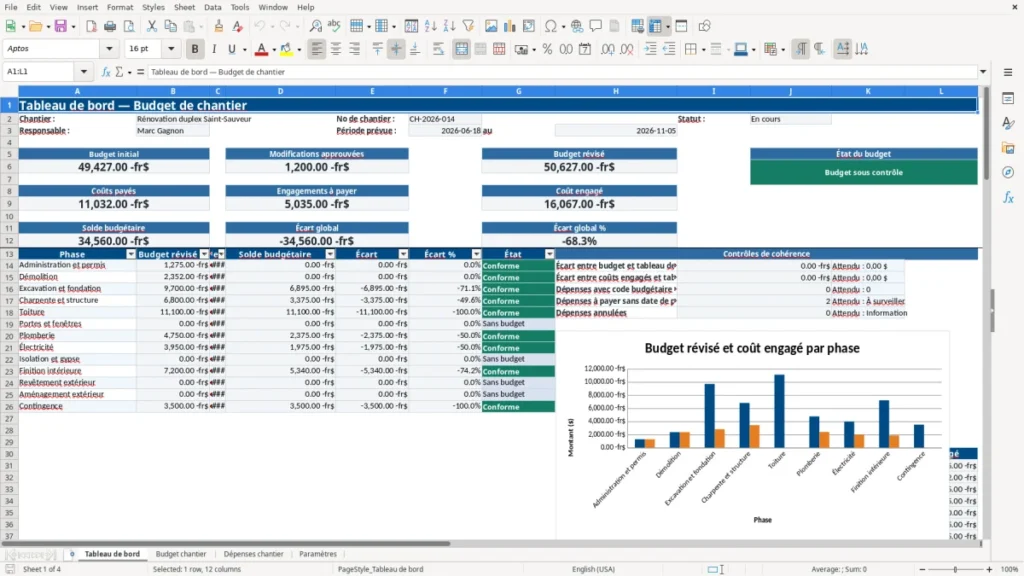The image size is (1024, 576).
Task: Click the Merge and center cells icon
Action: [461, 49]
